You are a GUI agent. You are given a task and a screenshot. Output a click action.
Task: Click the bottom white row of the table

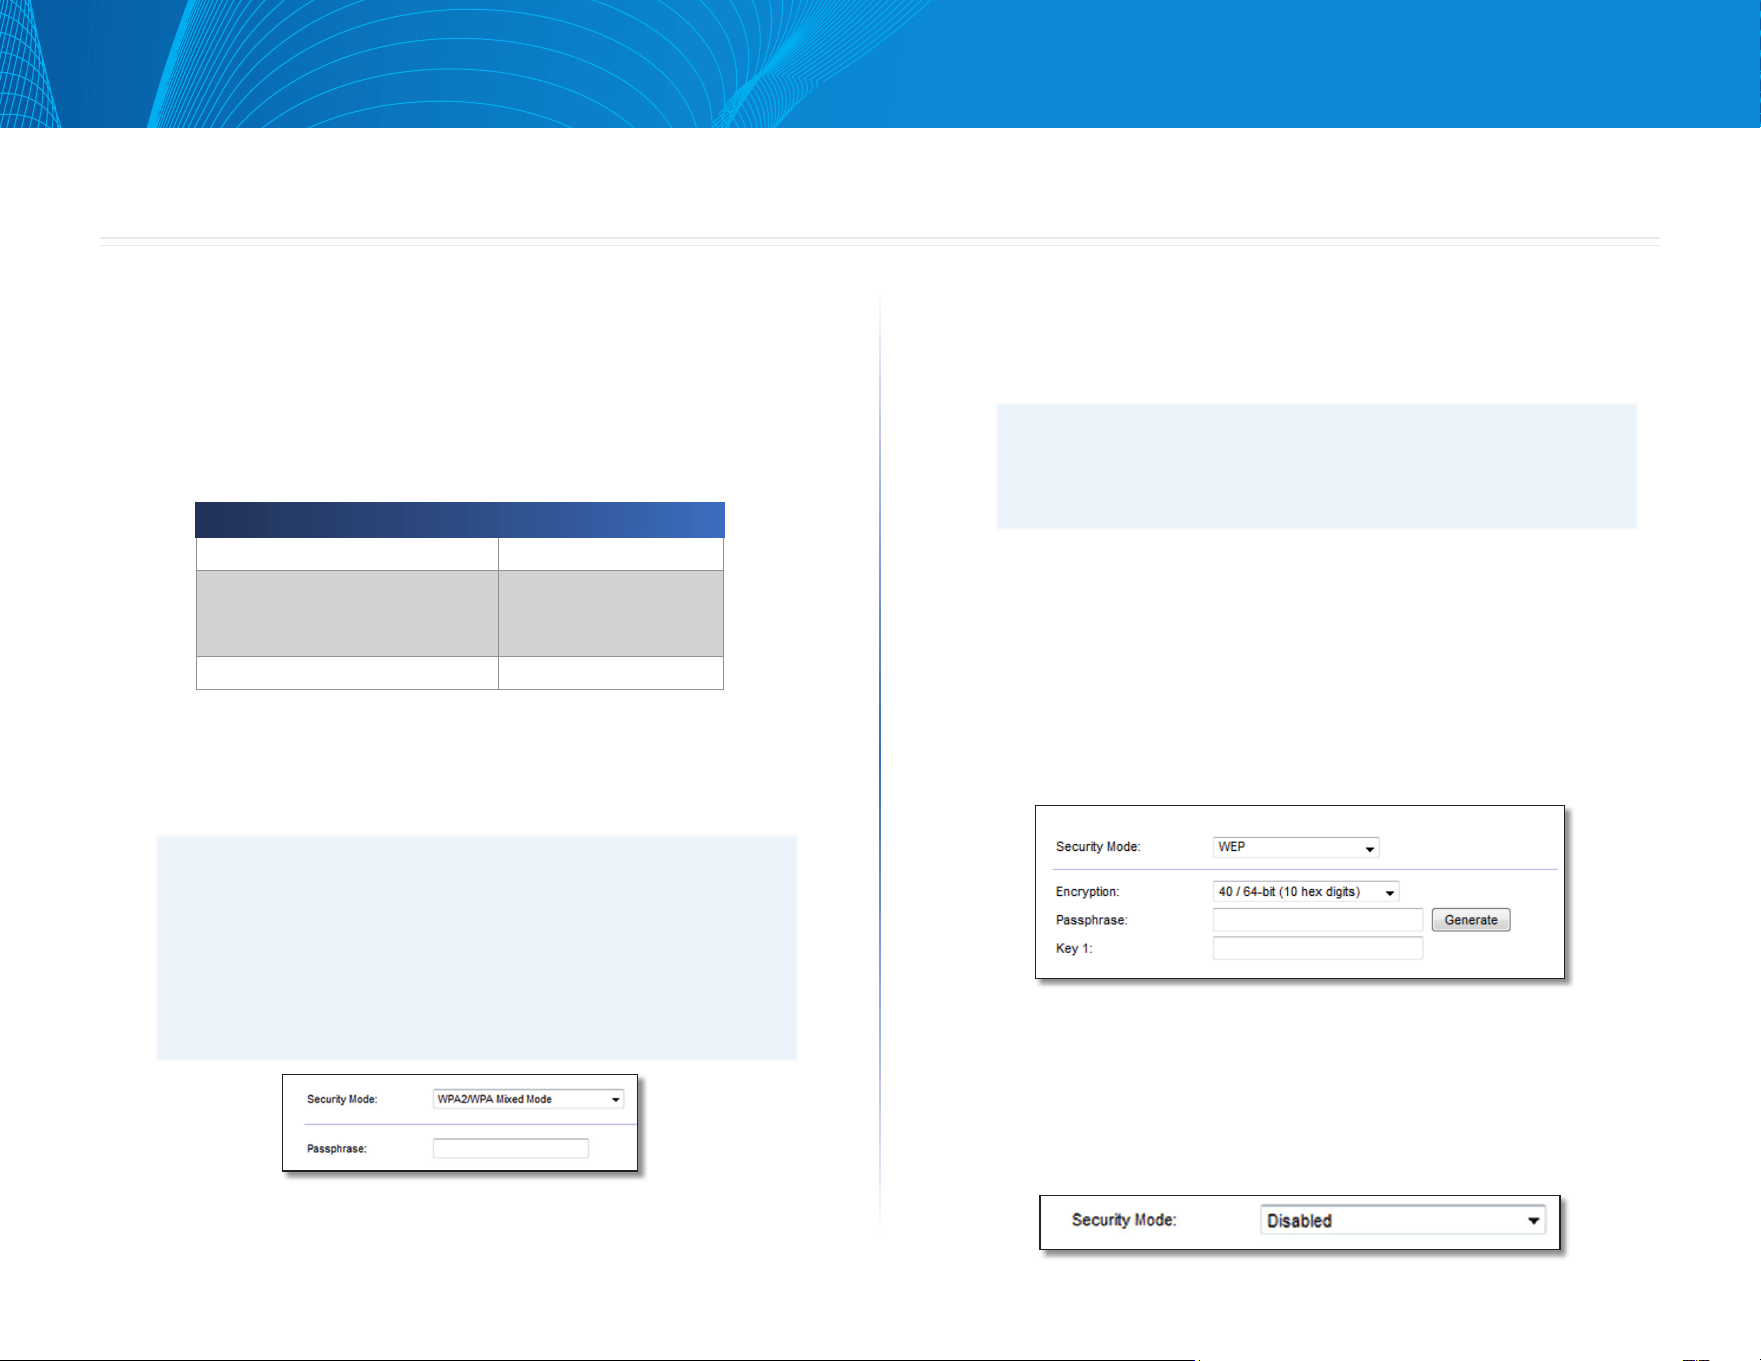[x=460, y=673]
